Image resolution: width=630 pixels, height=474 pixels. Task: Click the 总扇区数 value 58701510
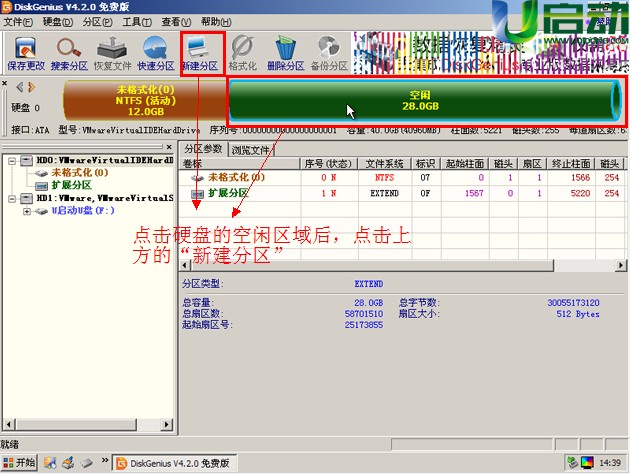[364, 314]
